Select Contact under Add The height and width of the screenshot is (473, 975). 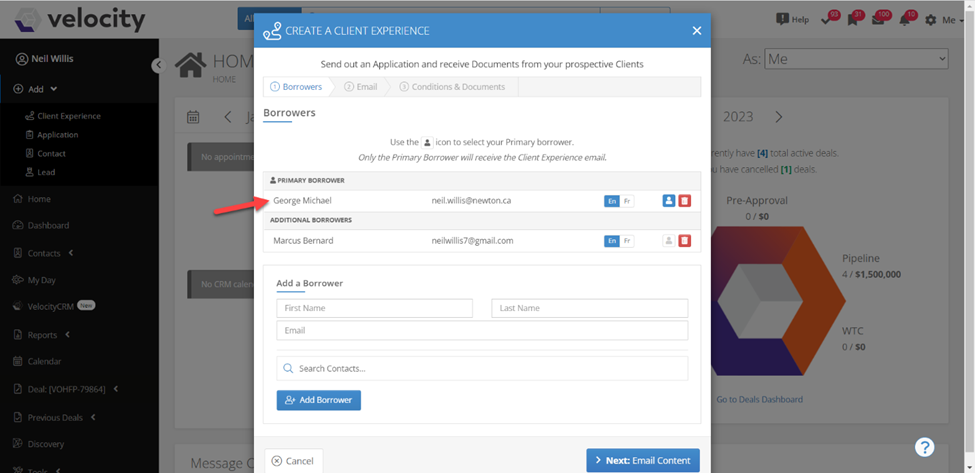tap(45, 154)
